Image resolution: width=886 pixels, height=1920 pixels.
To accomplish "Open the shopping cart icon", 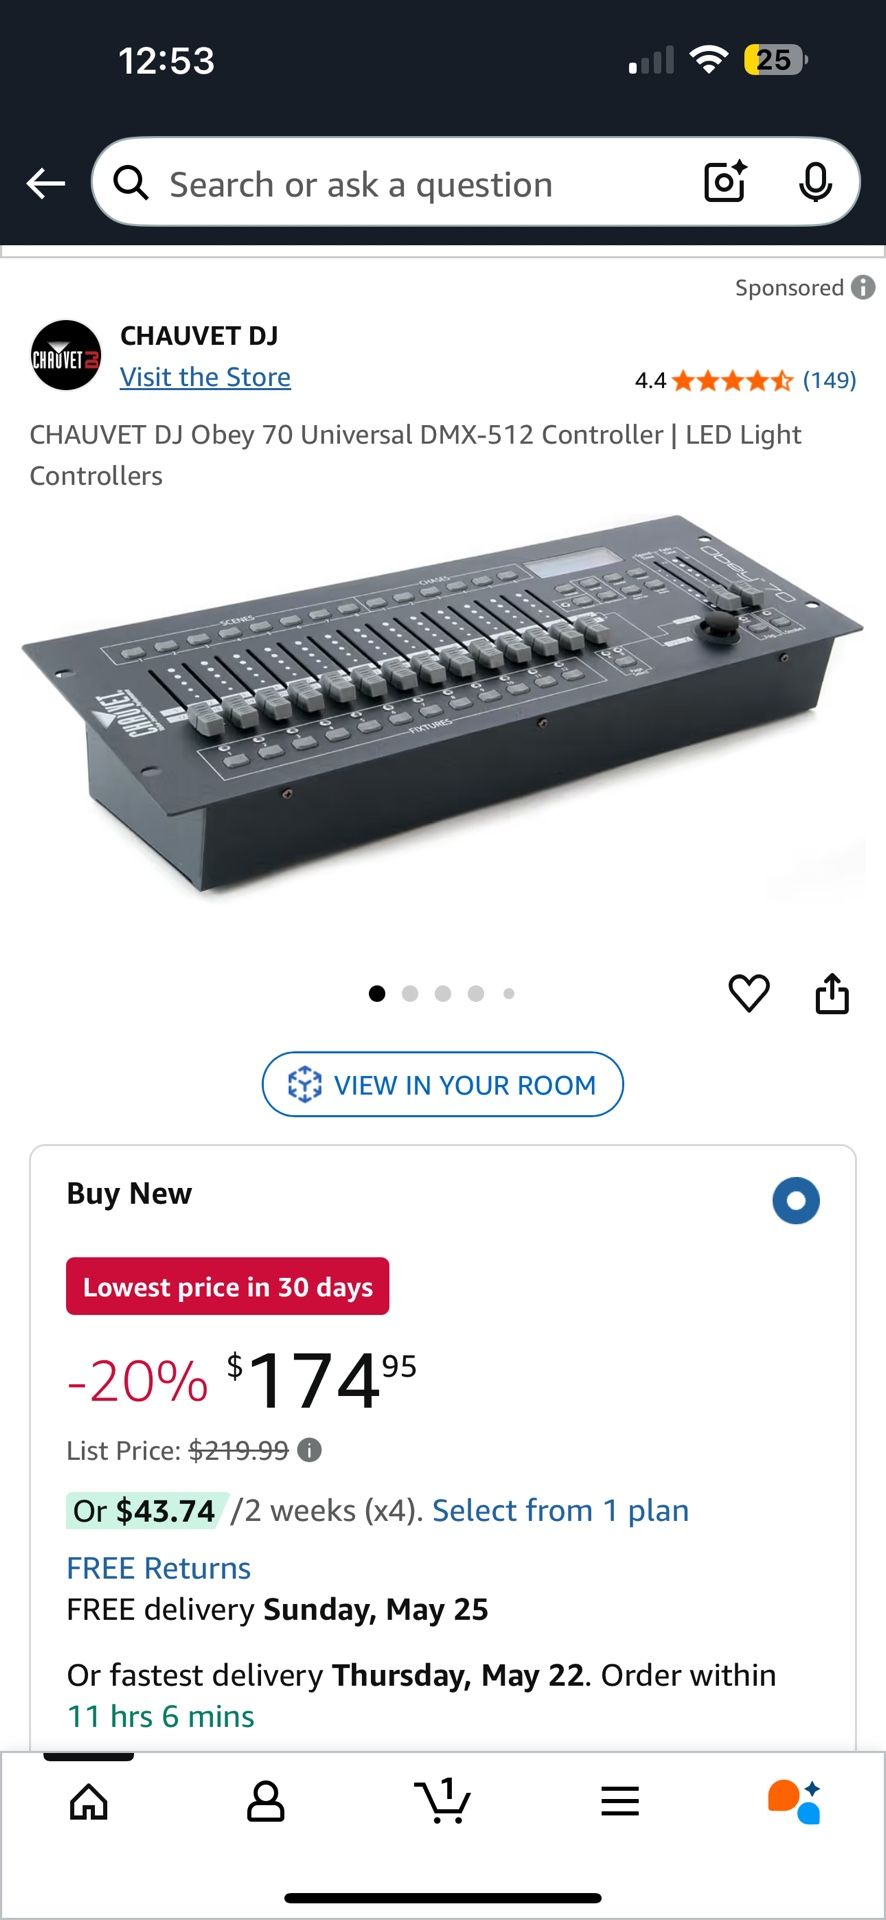I will point(443,1801).
